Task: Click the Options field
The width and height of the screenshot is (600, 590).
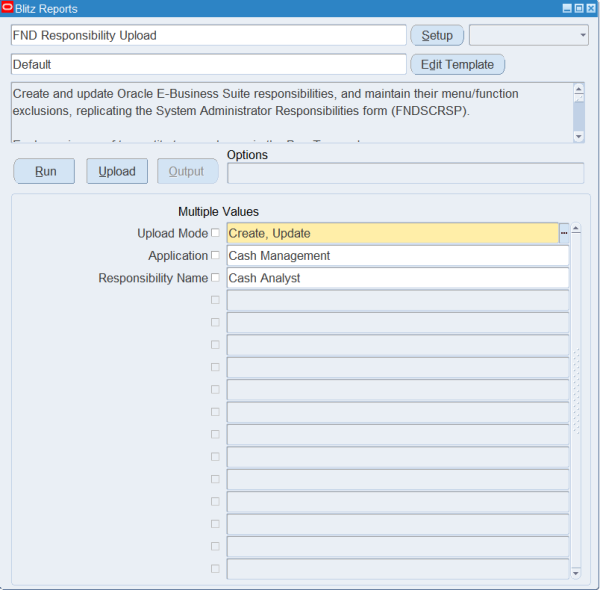Action: (406, 173)
